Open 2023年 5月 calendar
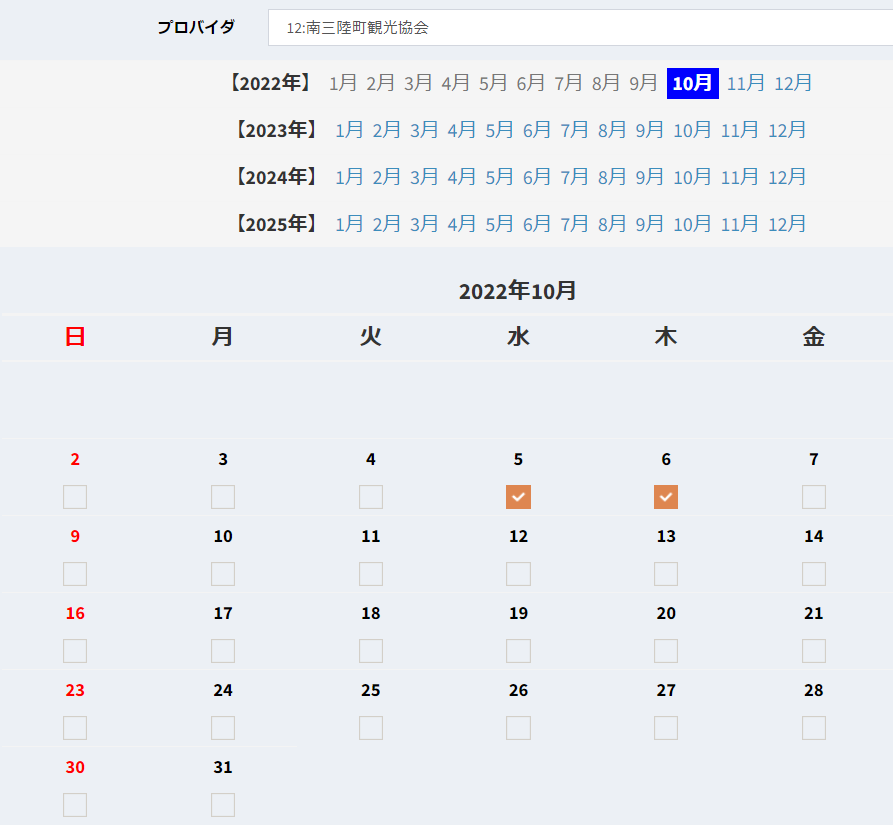The width and height of the screenshot is (893, 825). pos(499,130)
